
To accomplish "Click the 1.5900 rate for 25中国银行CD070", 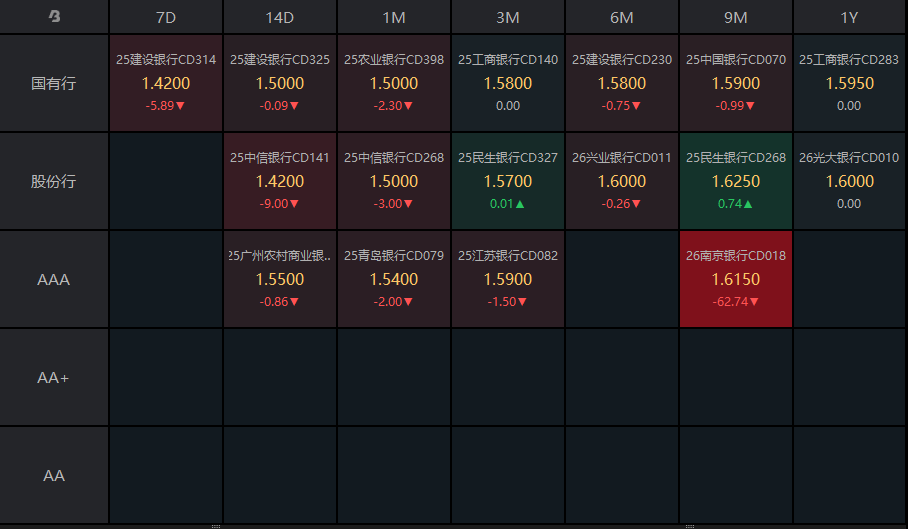I will point(736,84).
